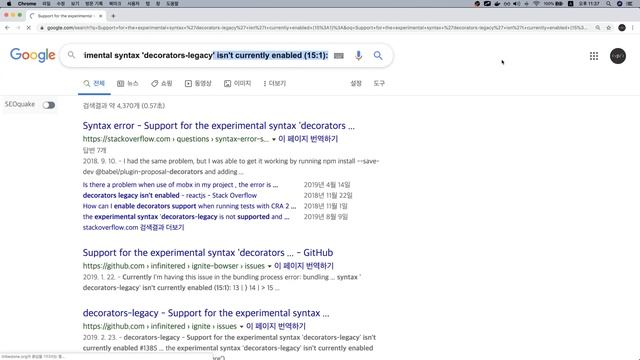Switch to the 뉴스 (News) tab
Screen dimensions: 640x360
[x=128, y=83]
